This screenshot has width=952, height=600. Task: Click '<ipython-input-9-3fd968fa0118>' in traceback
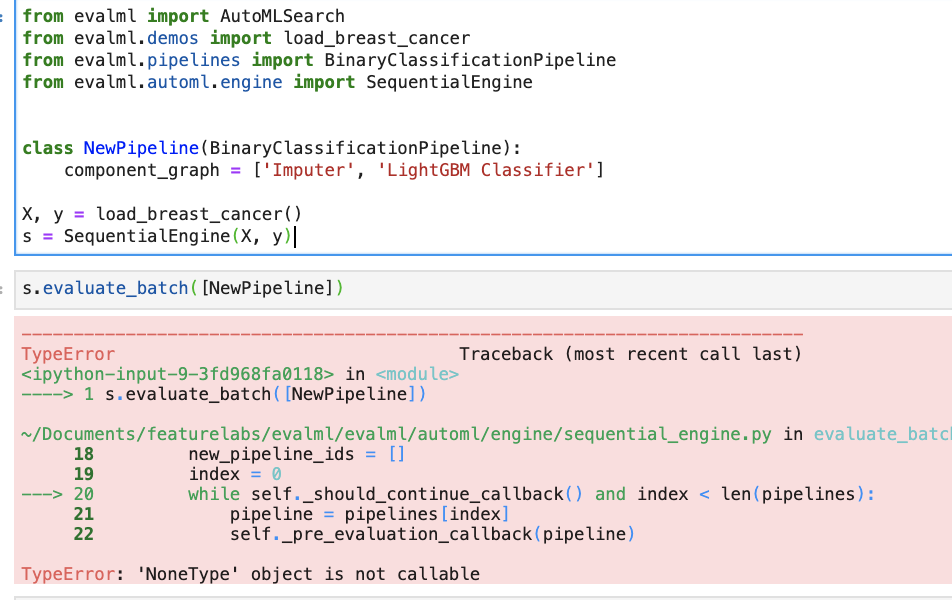tap(177, 374)
